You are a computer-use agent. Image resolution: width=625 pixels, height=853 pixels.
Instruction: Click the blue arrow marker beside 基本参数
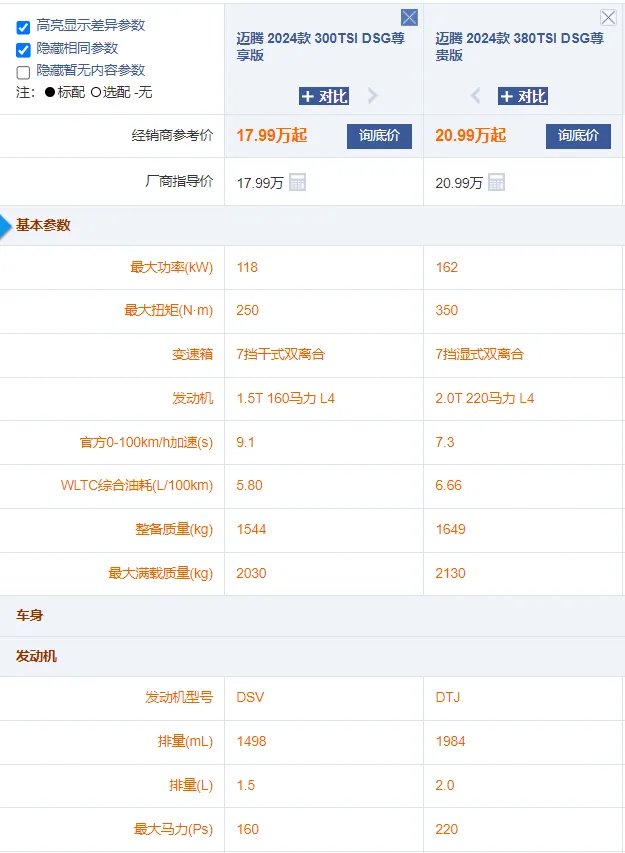(5, 226)
